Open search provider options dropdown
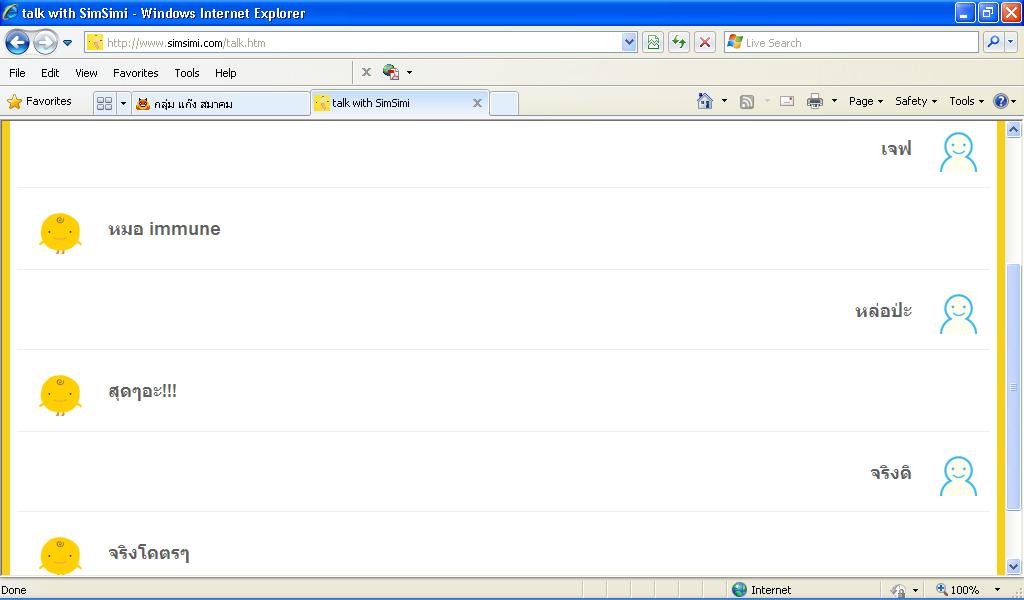 [1011, 42]
